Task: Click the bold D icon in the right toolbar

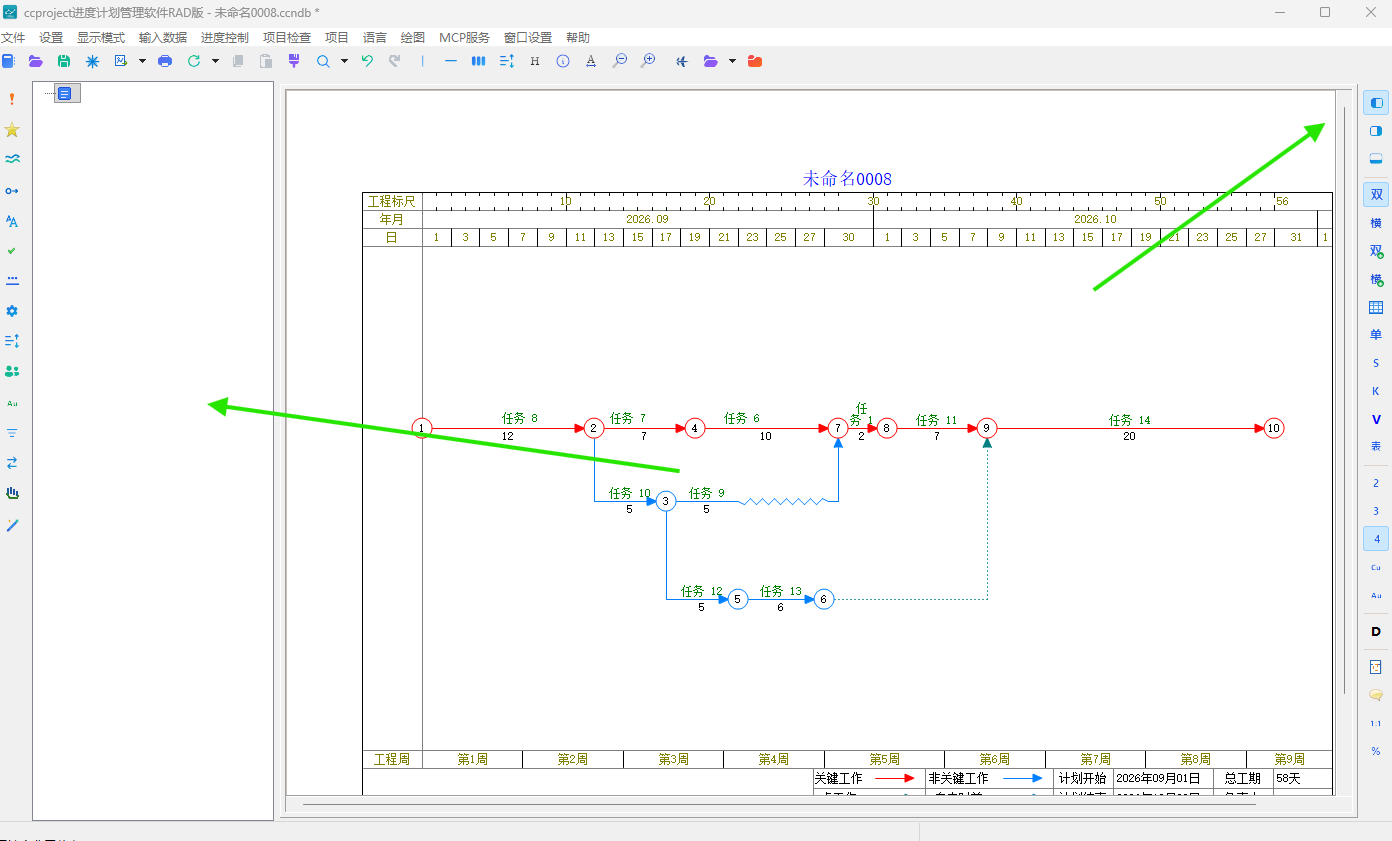Action: (1376, 631)
